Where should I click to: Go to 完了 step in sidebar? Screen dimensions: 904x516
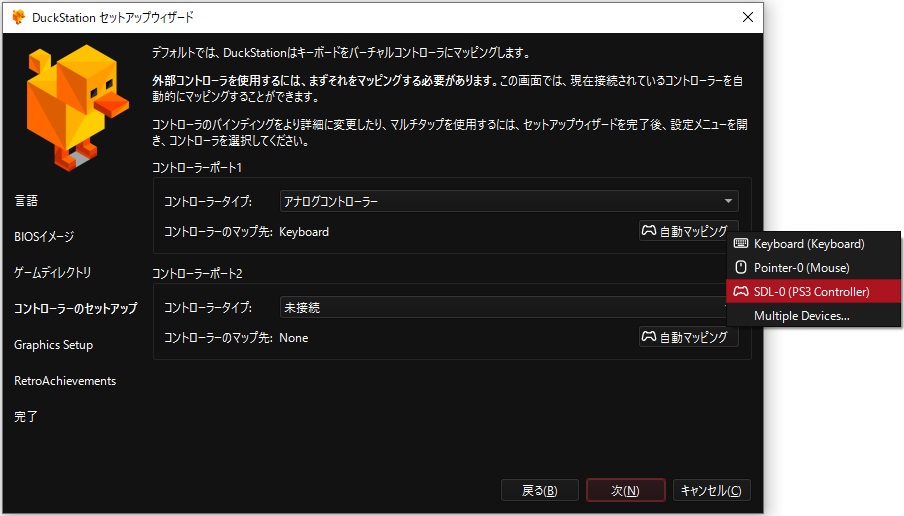[26, 416]
